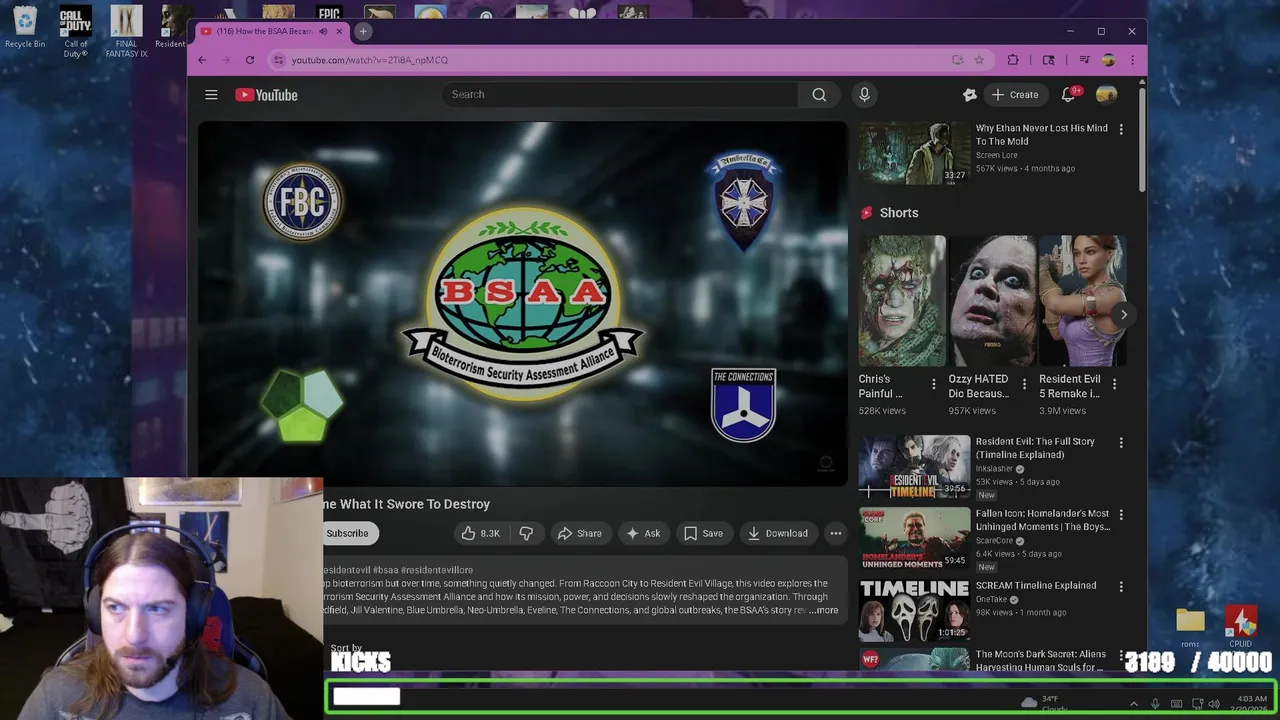The height and width of the screenshot is (720, 1280).
Task: Open the Ozzy HATED Dio short thumbnail
Action: [x=992, y=301]
